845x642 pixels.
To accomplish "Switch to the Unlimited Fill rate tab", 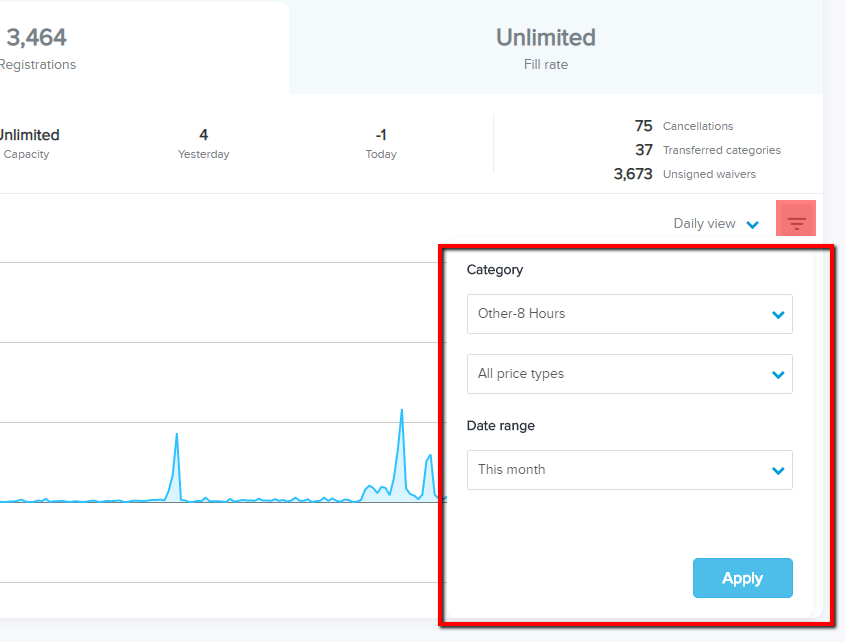I will (545, 49).
